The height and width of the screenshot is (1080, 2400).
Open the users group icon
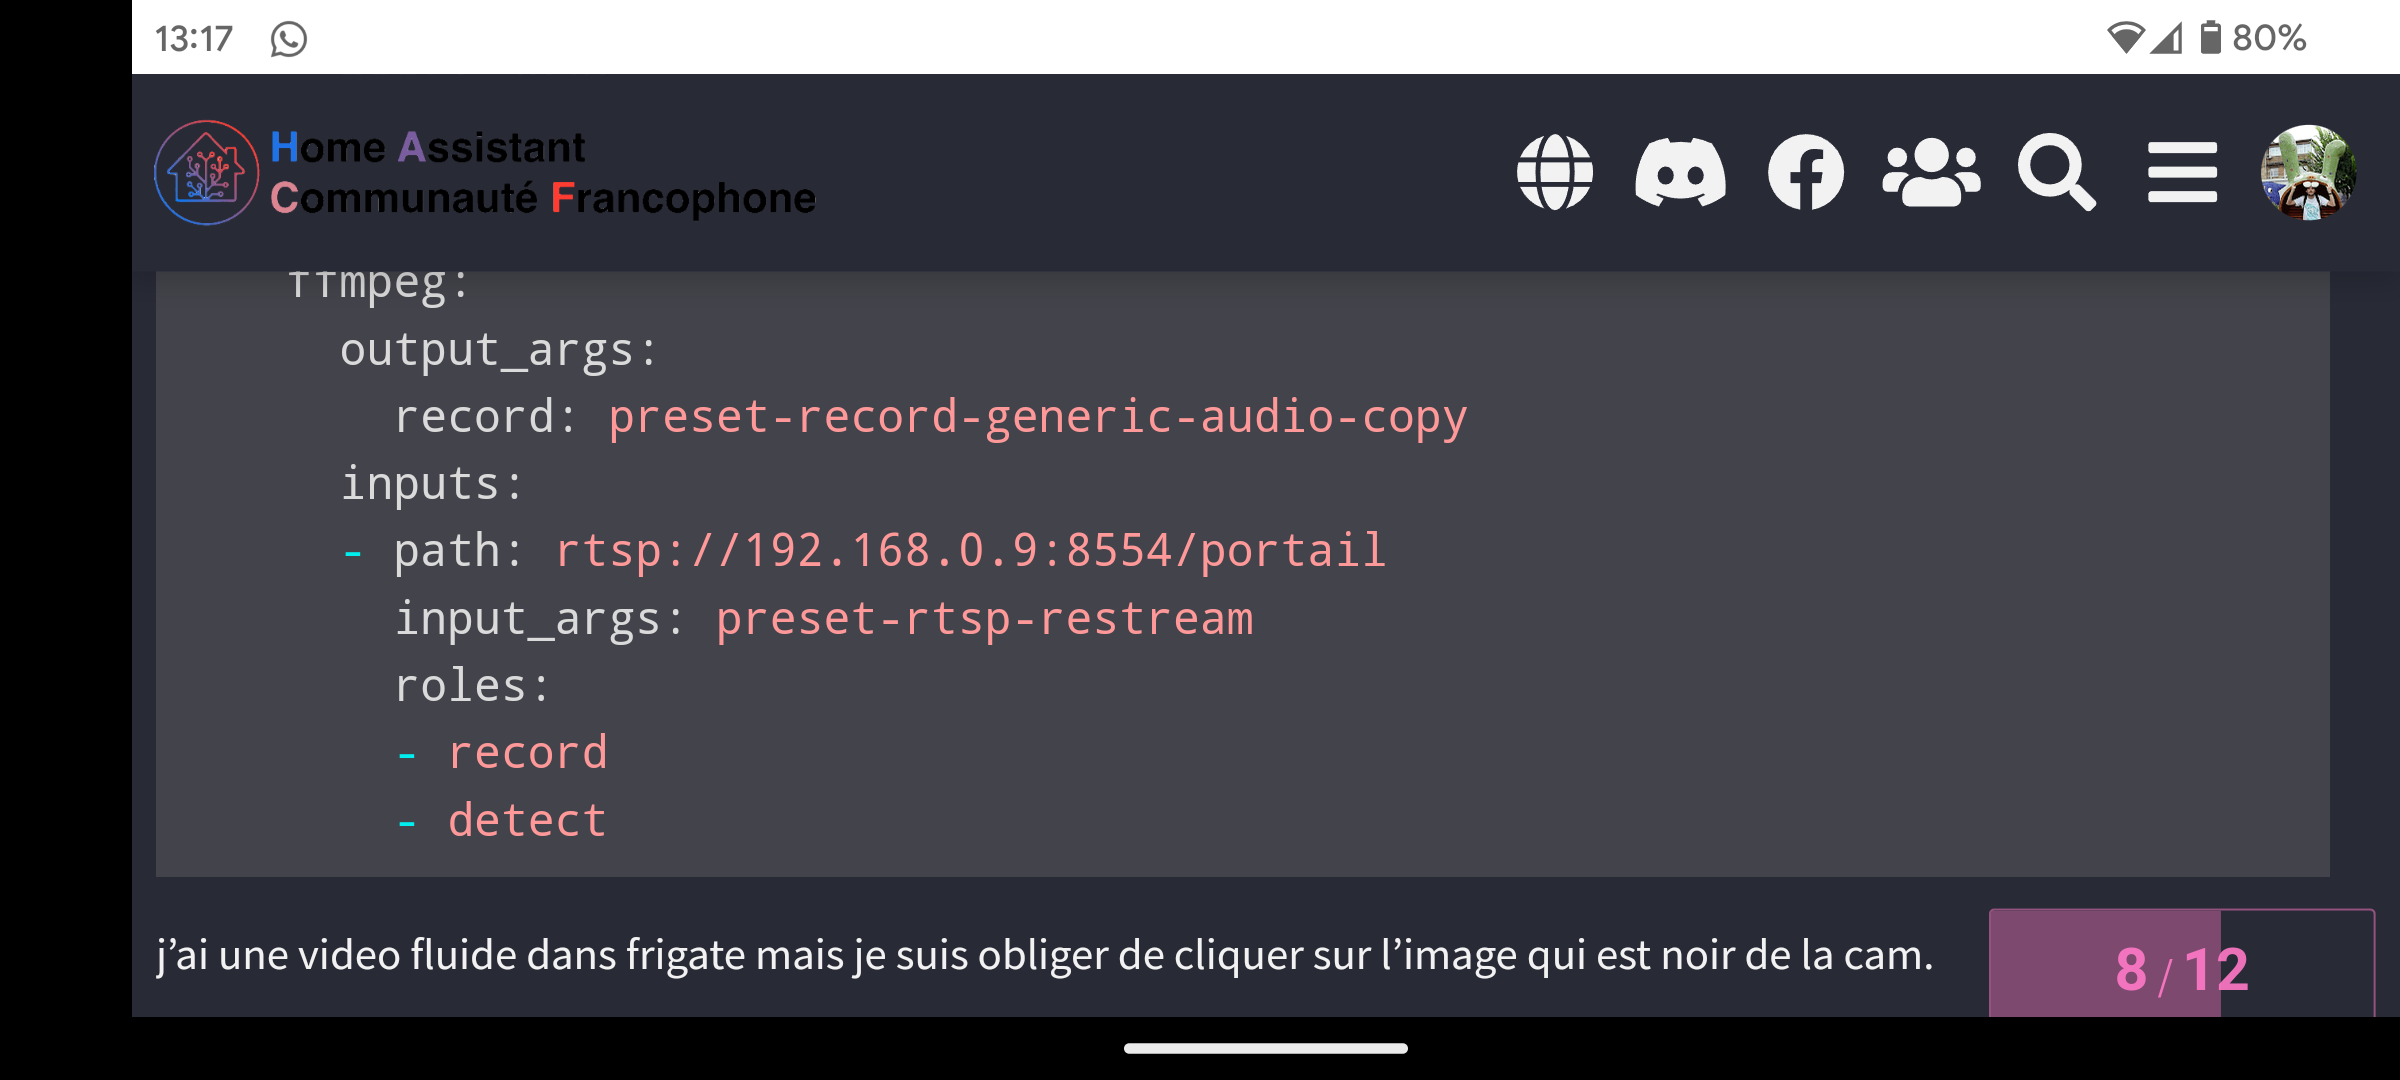[1931, 172]
